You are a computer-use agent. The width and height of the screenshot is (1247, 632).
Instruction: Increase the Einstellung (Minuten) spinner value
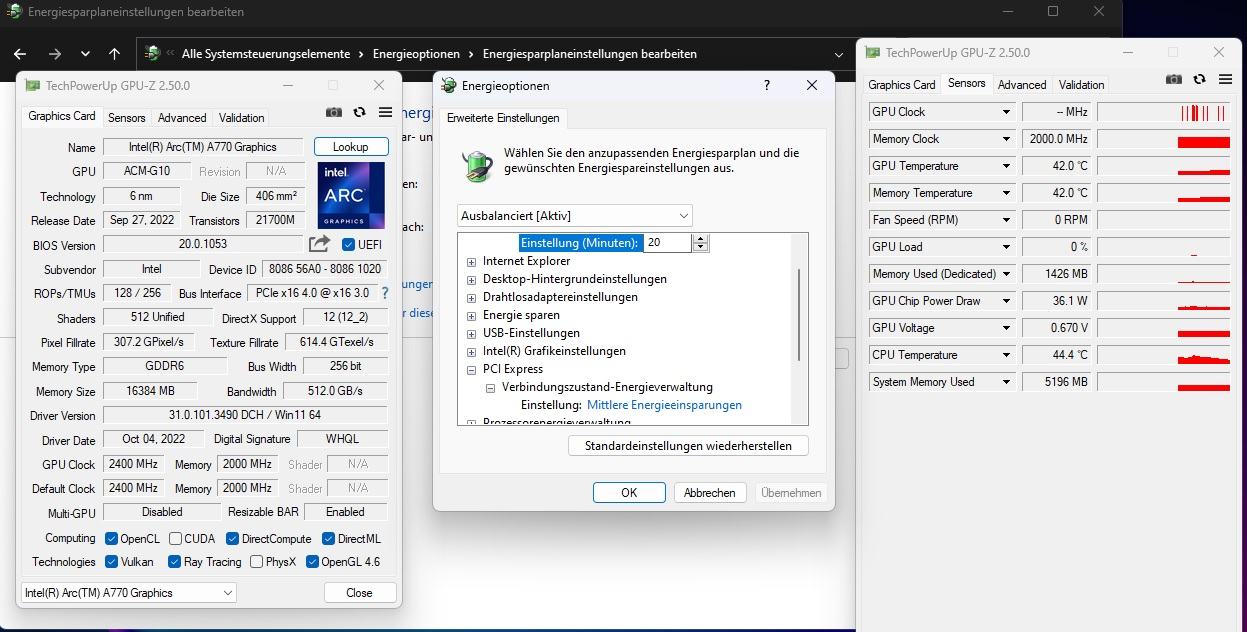(700, 238)
